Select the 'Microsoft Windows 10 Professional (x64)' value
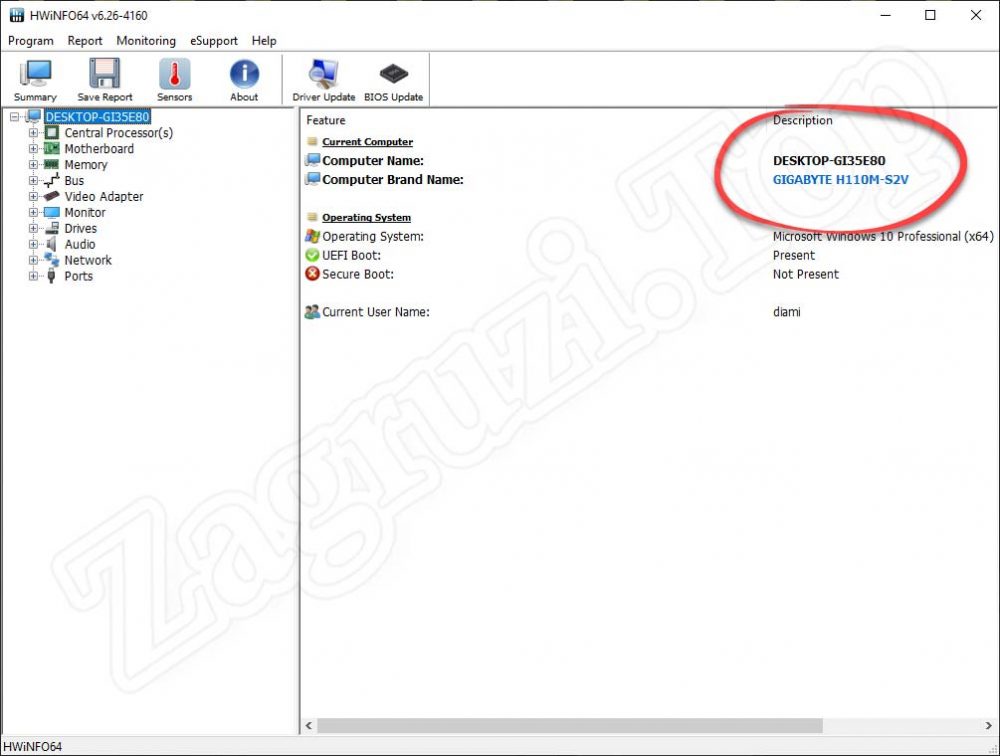Screen dimensions: 1000x756 883,236
